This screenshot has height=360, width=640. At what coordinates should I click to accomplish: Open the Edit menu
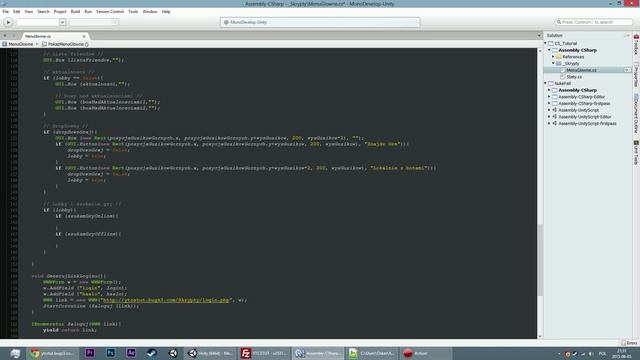tap(16, 11)
